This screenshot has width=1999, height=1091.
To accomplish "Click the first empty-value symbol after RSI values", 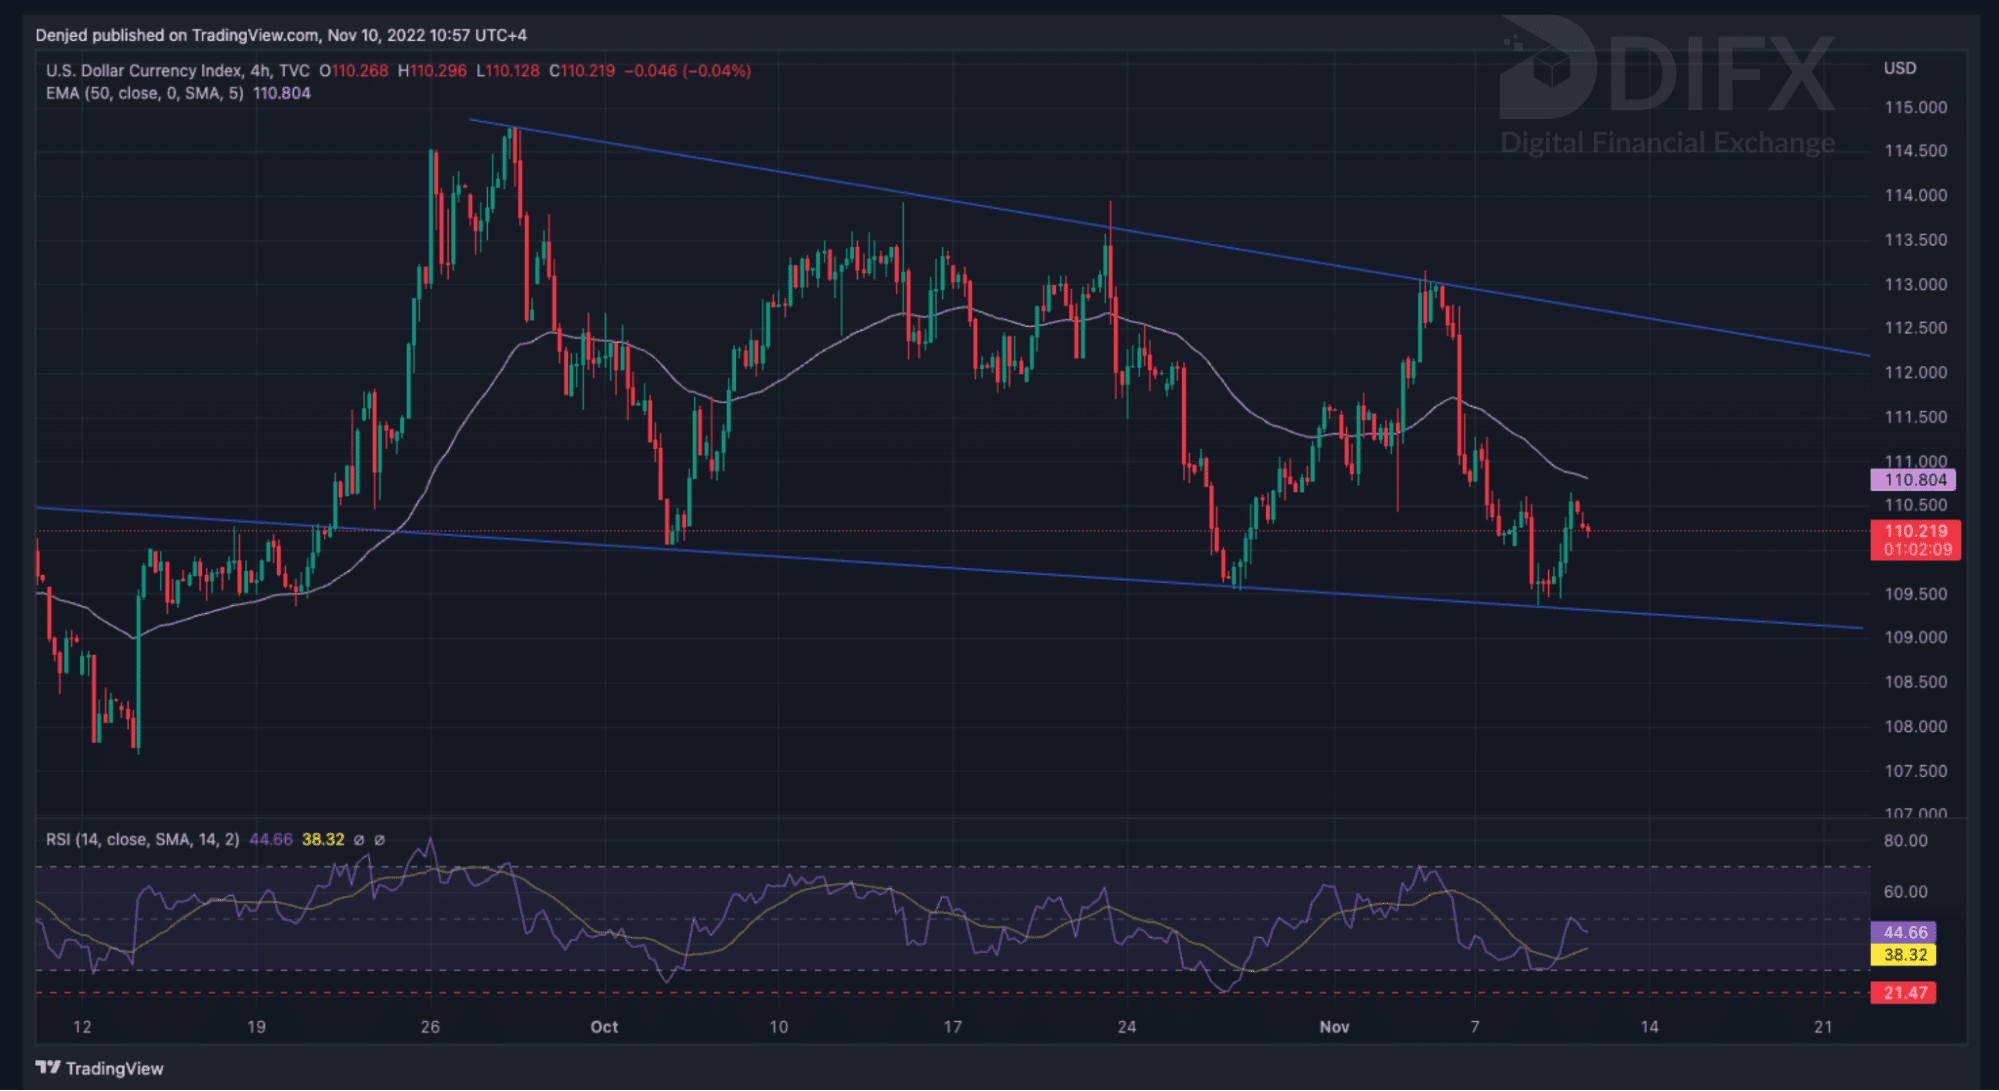I will point(359,840).
